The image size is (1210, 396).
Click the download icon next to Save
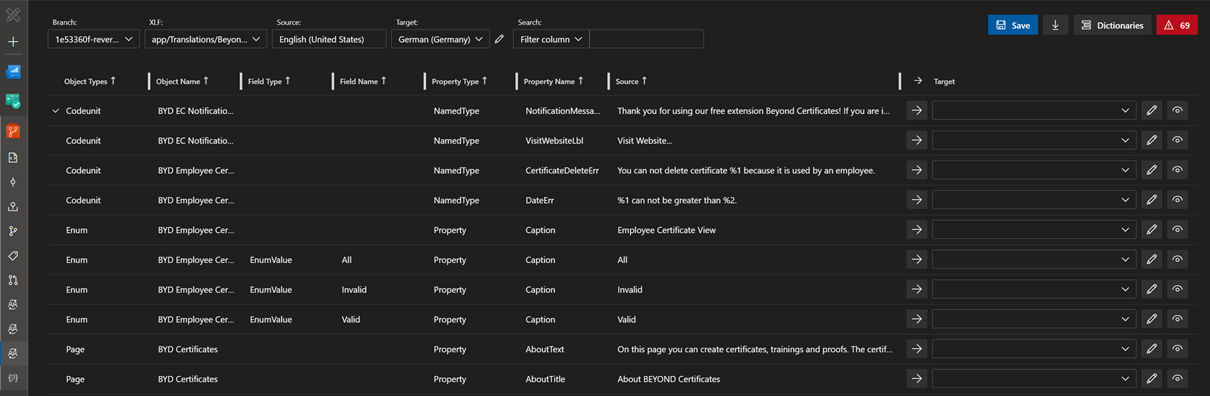point(1055,25)
